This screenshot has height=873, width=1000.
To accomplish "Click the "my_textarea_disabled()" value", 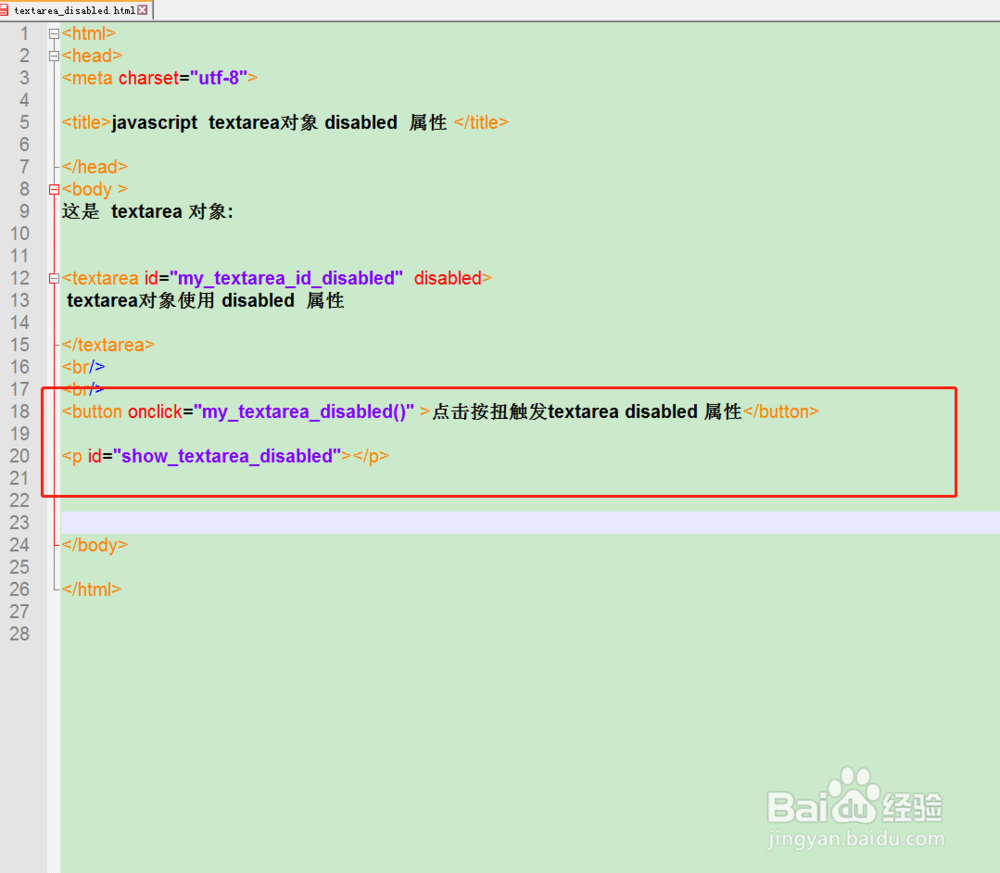I will click(x=304, y=411).
